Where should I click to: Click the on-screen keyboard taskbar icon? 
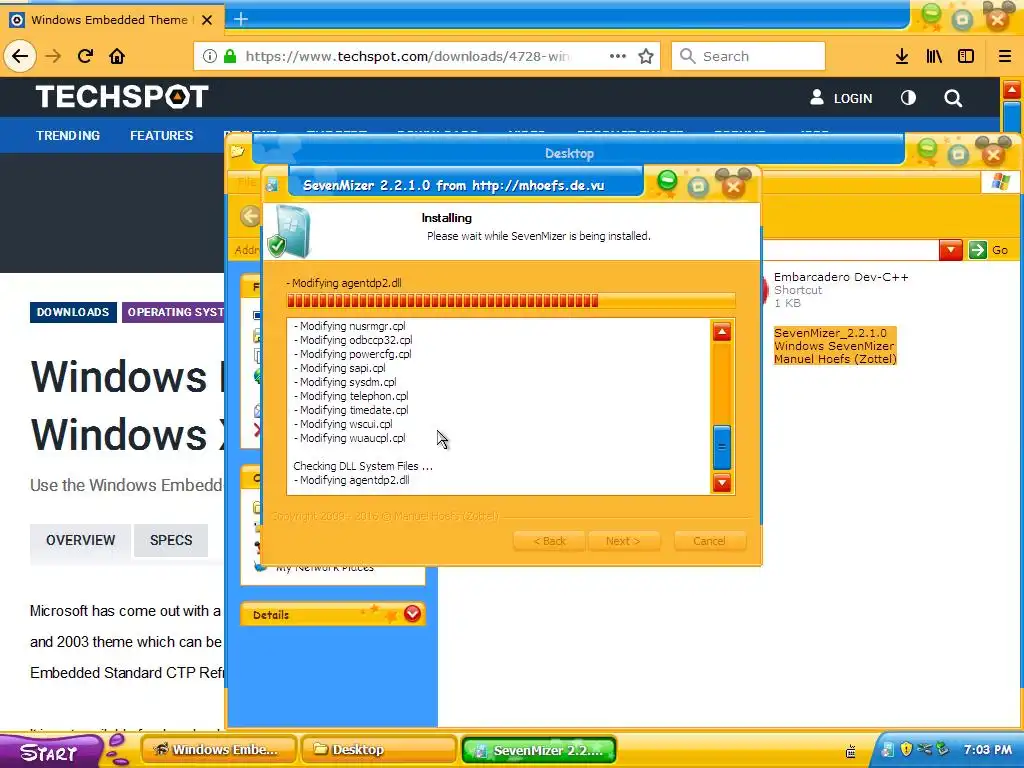click(850, 752)
